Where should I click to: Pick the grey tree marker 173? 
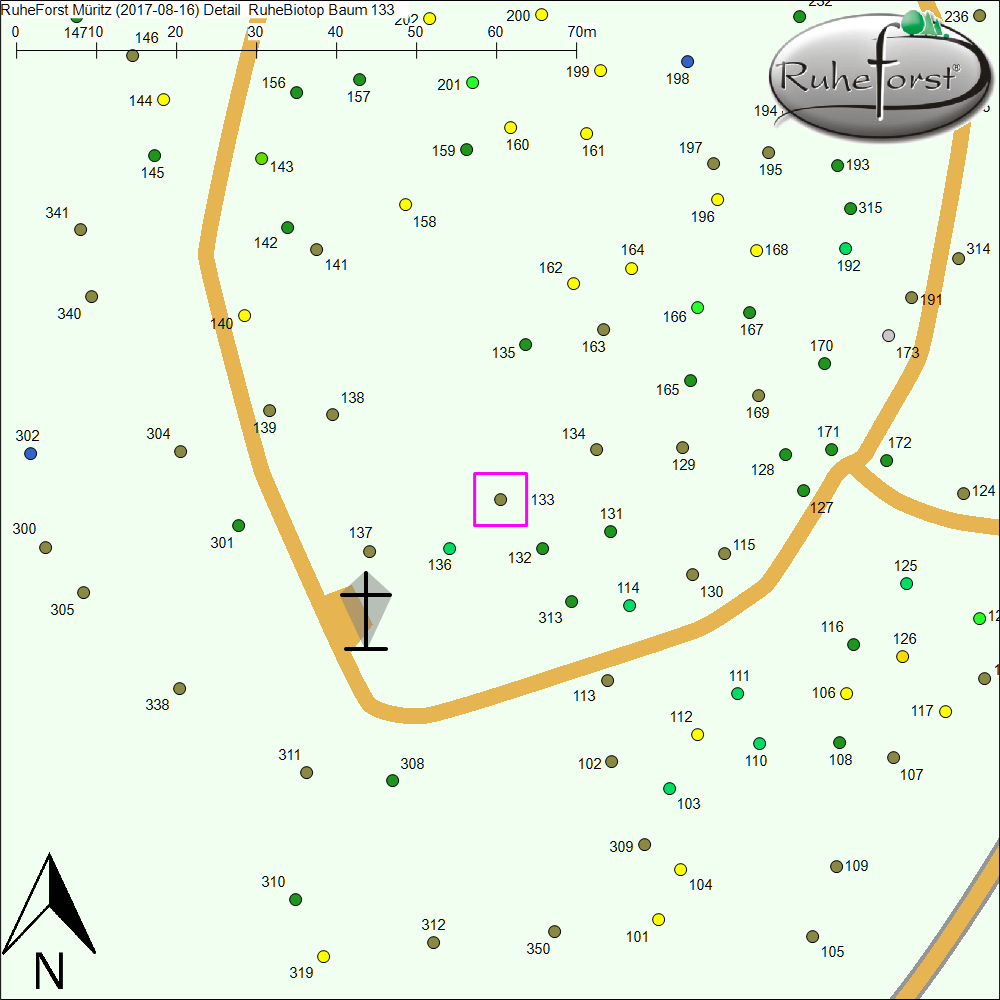pos(889,335)
